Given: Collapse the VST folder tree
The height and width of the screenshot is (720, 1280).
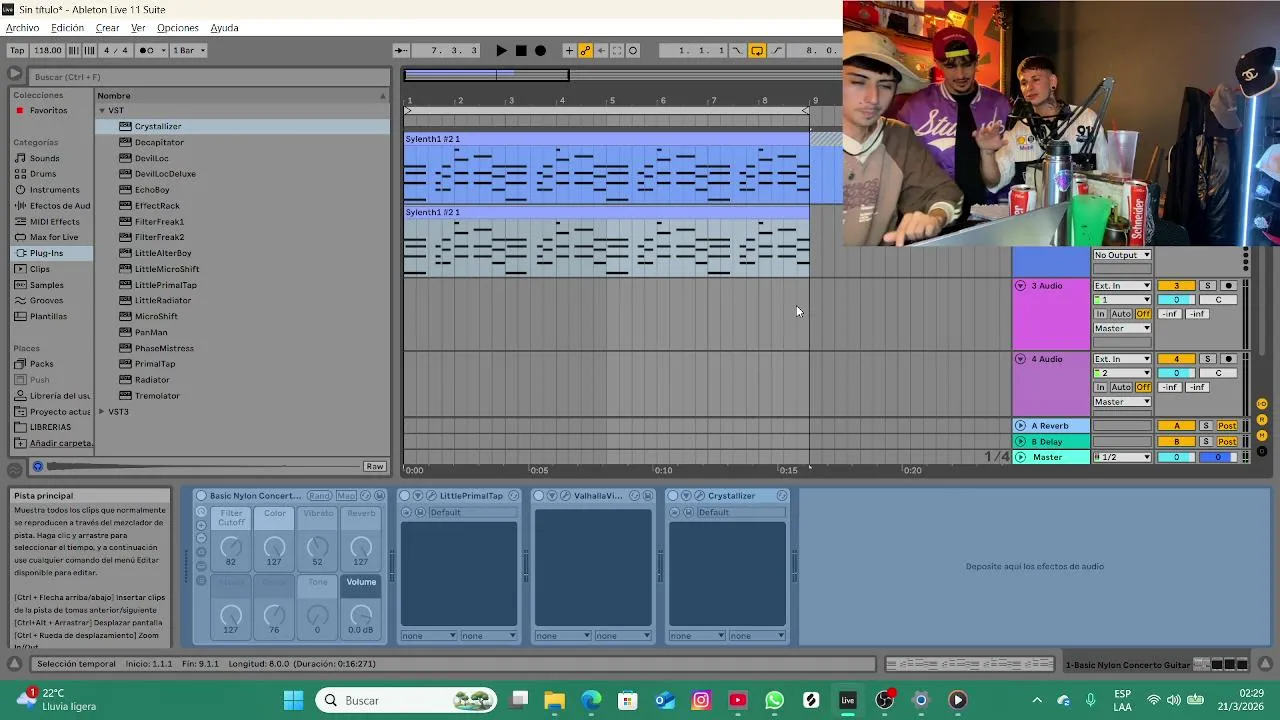Looking at the screenshot, I should coord(102,111).
